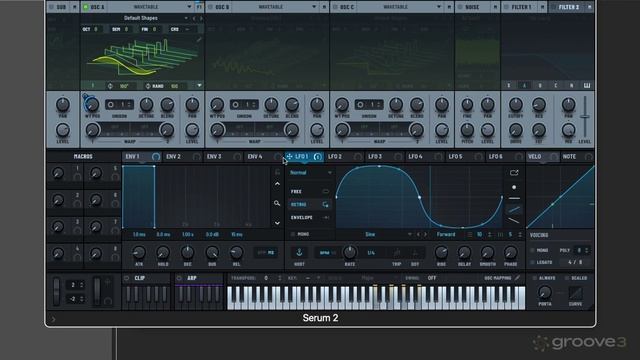Click the RAND phase icon in OSC A
The height and width of the screenshot is (360, 640).
[x=148, y=86]
